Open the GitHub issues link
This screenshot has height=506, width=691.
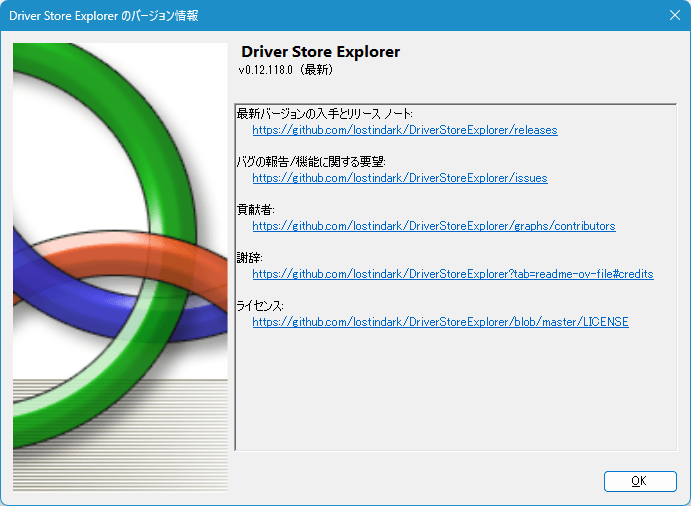click(x=400, y=178)
